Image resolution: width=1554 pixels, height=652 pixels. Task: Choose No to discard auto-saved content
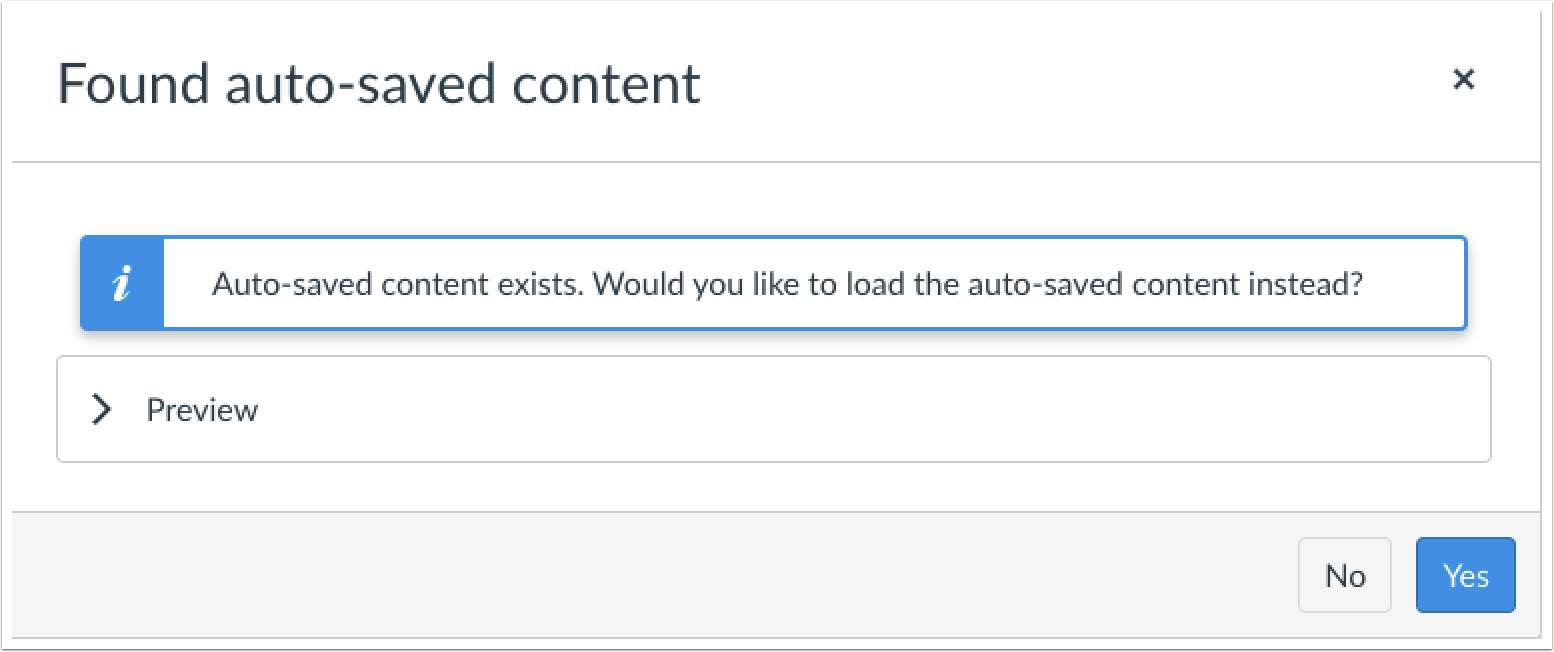pyautogui.click(x=1344, y=575)
